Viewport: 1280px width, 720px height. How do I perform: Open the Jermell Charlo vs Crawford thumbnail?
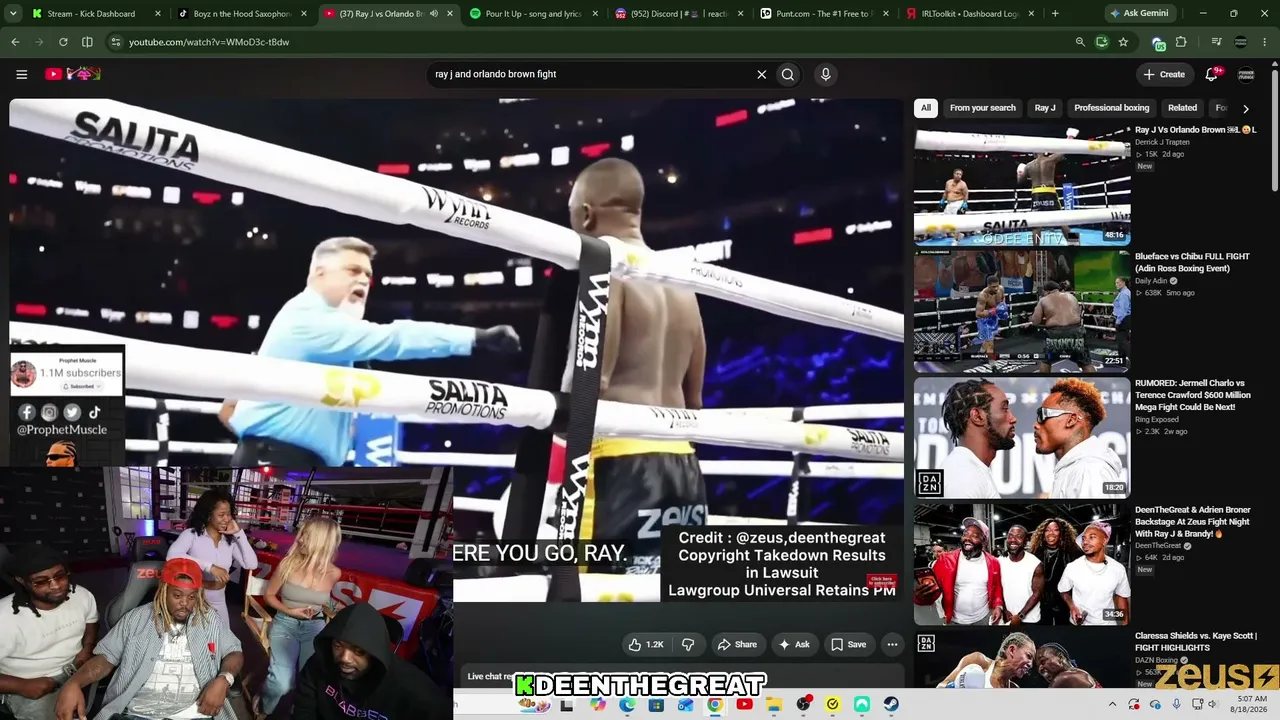pyautogui.click(x=1022, y=437)
